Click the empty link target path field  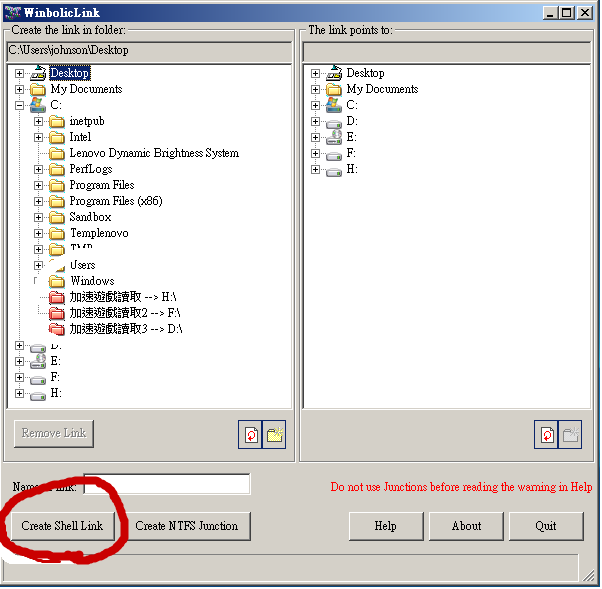coord(447,51)
